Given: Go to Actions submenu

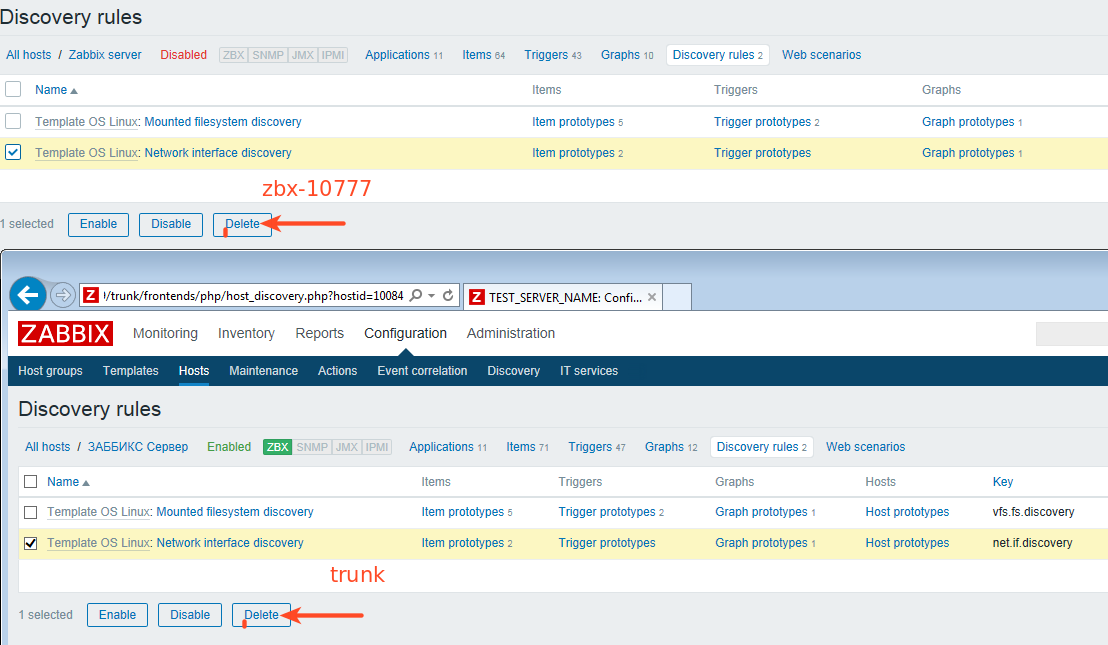Looking at the screenshot, I should [337, 371].
